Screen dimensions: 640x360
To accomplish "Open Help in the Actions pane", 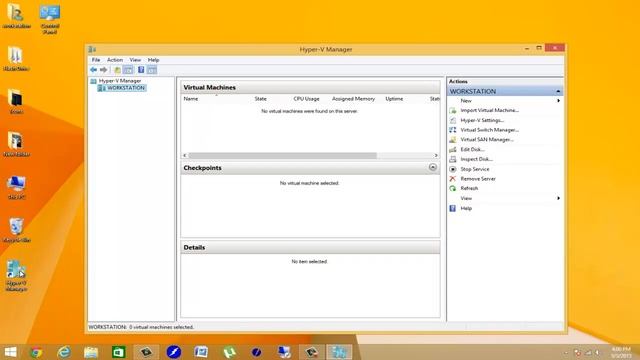I will pos(466,208).
